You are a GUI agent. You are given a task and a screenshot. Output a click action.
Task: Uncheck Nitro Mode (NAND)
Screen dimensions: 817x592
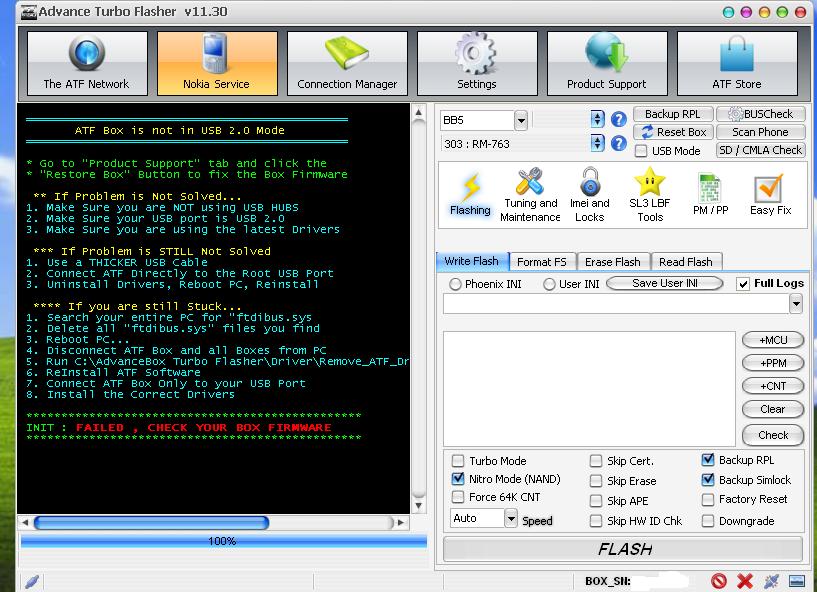457,478
